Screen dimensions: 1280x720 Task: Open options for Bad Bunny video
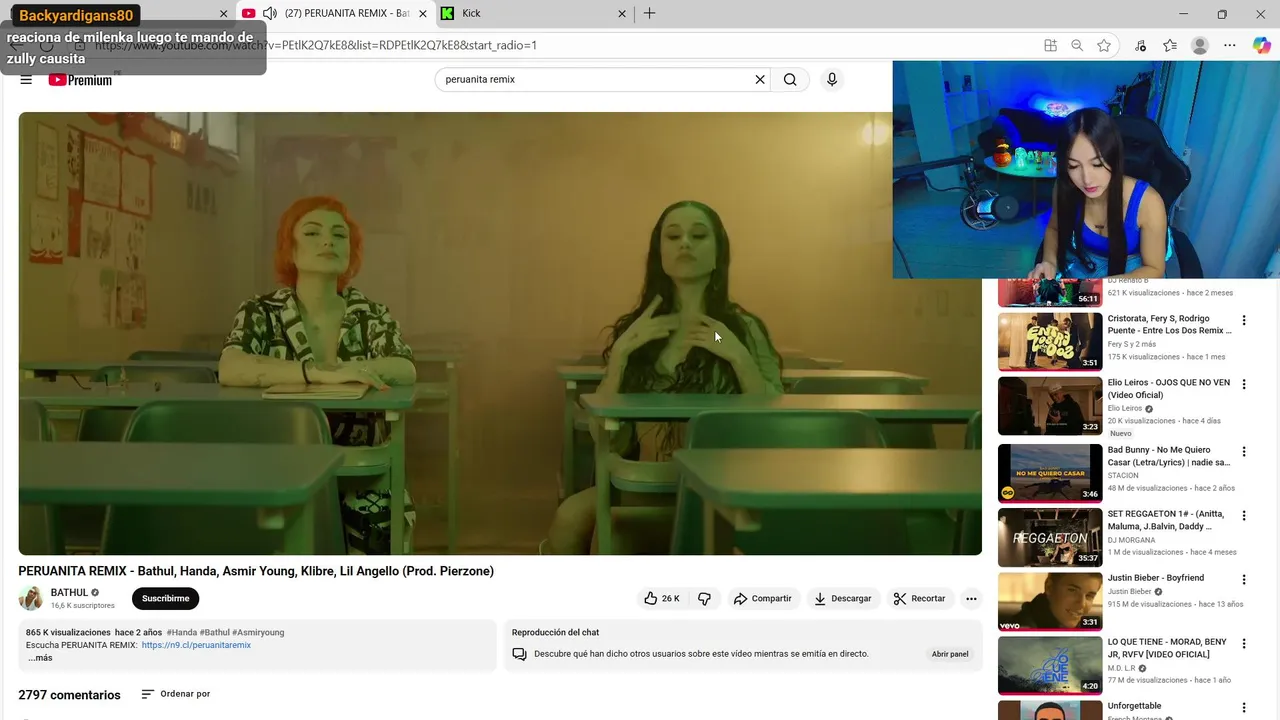click(1244, 452)
